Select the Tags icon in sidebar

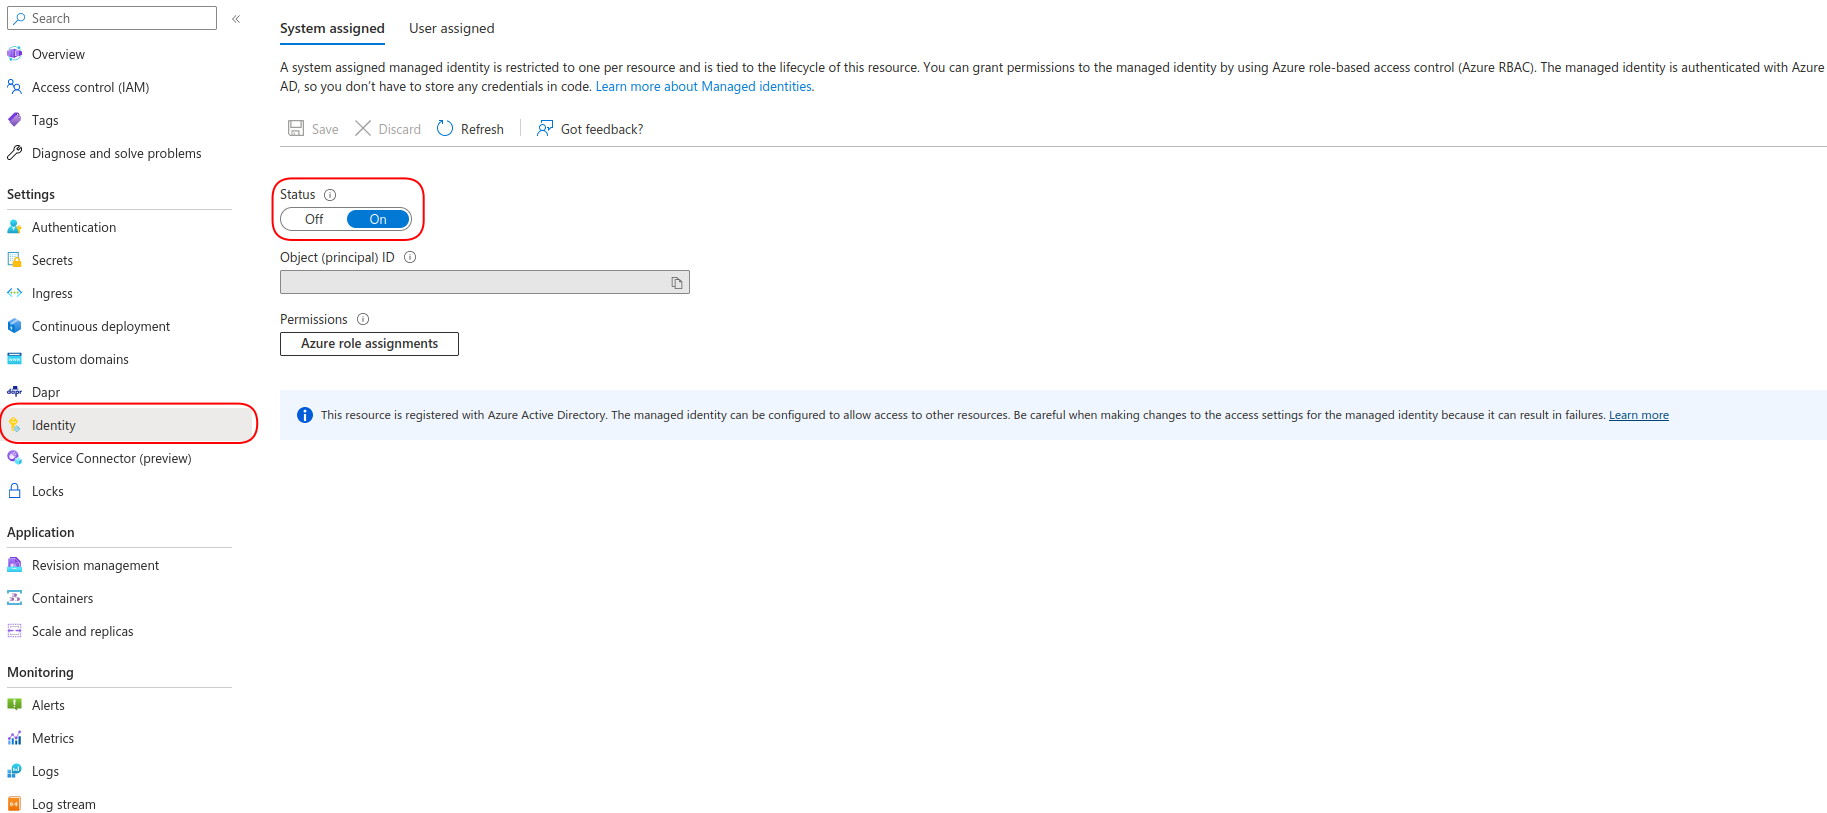click(x=15, y=120)
